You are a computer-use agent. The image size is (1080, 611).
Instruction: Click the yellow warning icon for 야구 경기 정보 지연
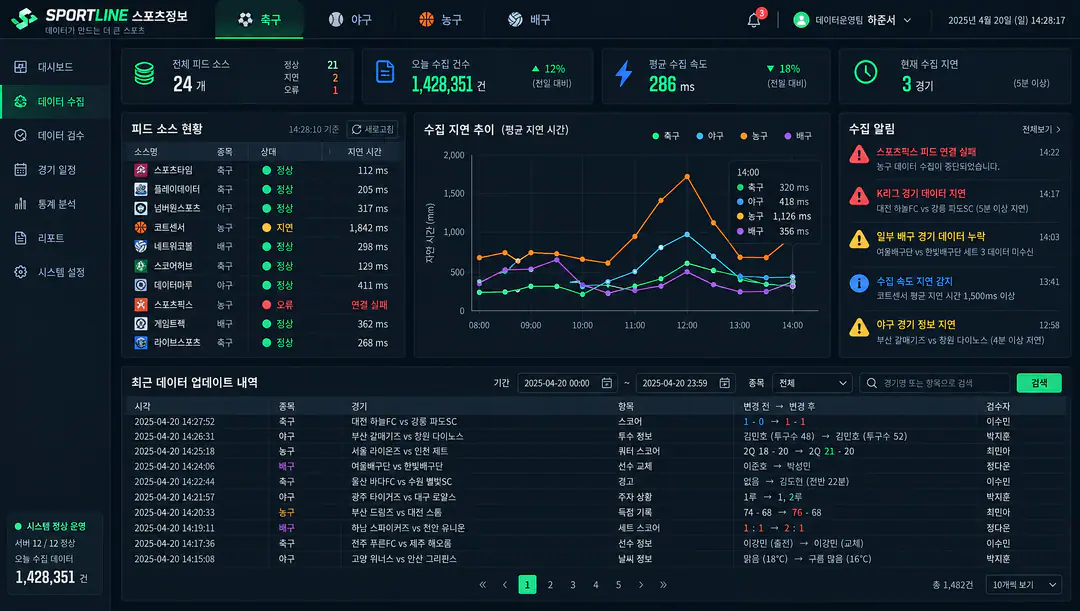click(x=859, y=327)
